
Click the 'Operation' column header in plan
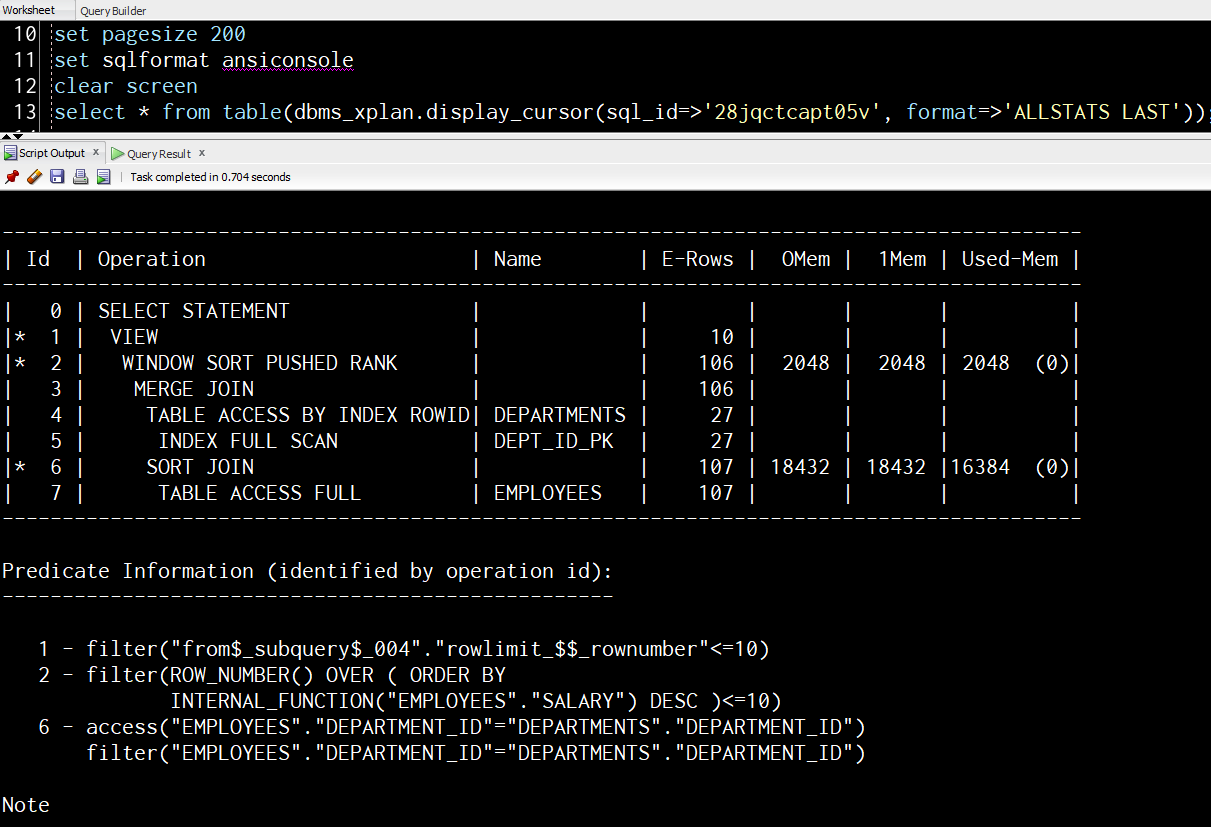coord(152,259)
